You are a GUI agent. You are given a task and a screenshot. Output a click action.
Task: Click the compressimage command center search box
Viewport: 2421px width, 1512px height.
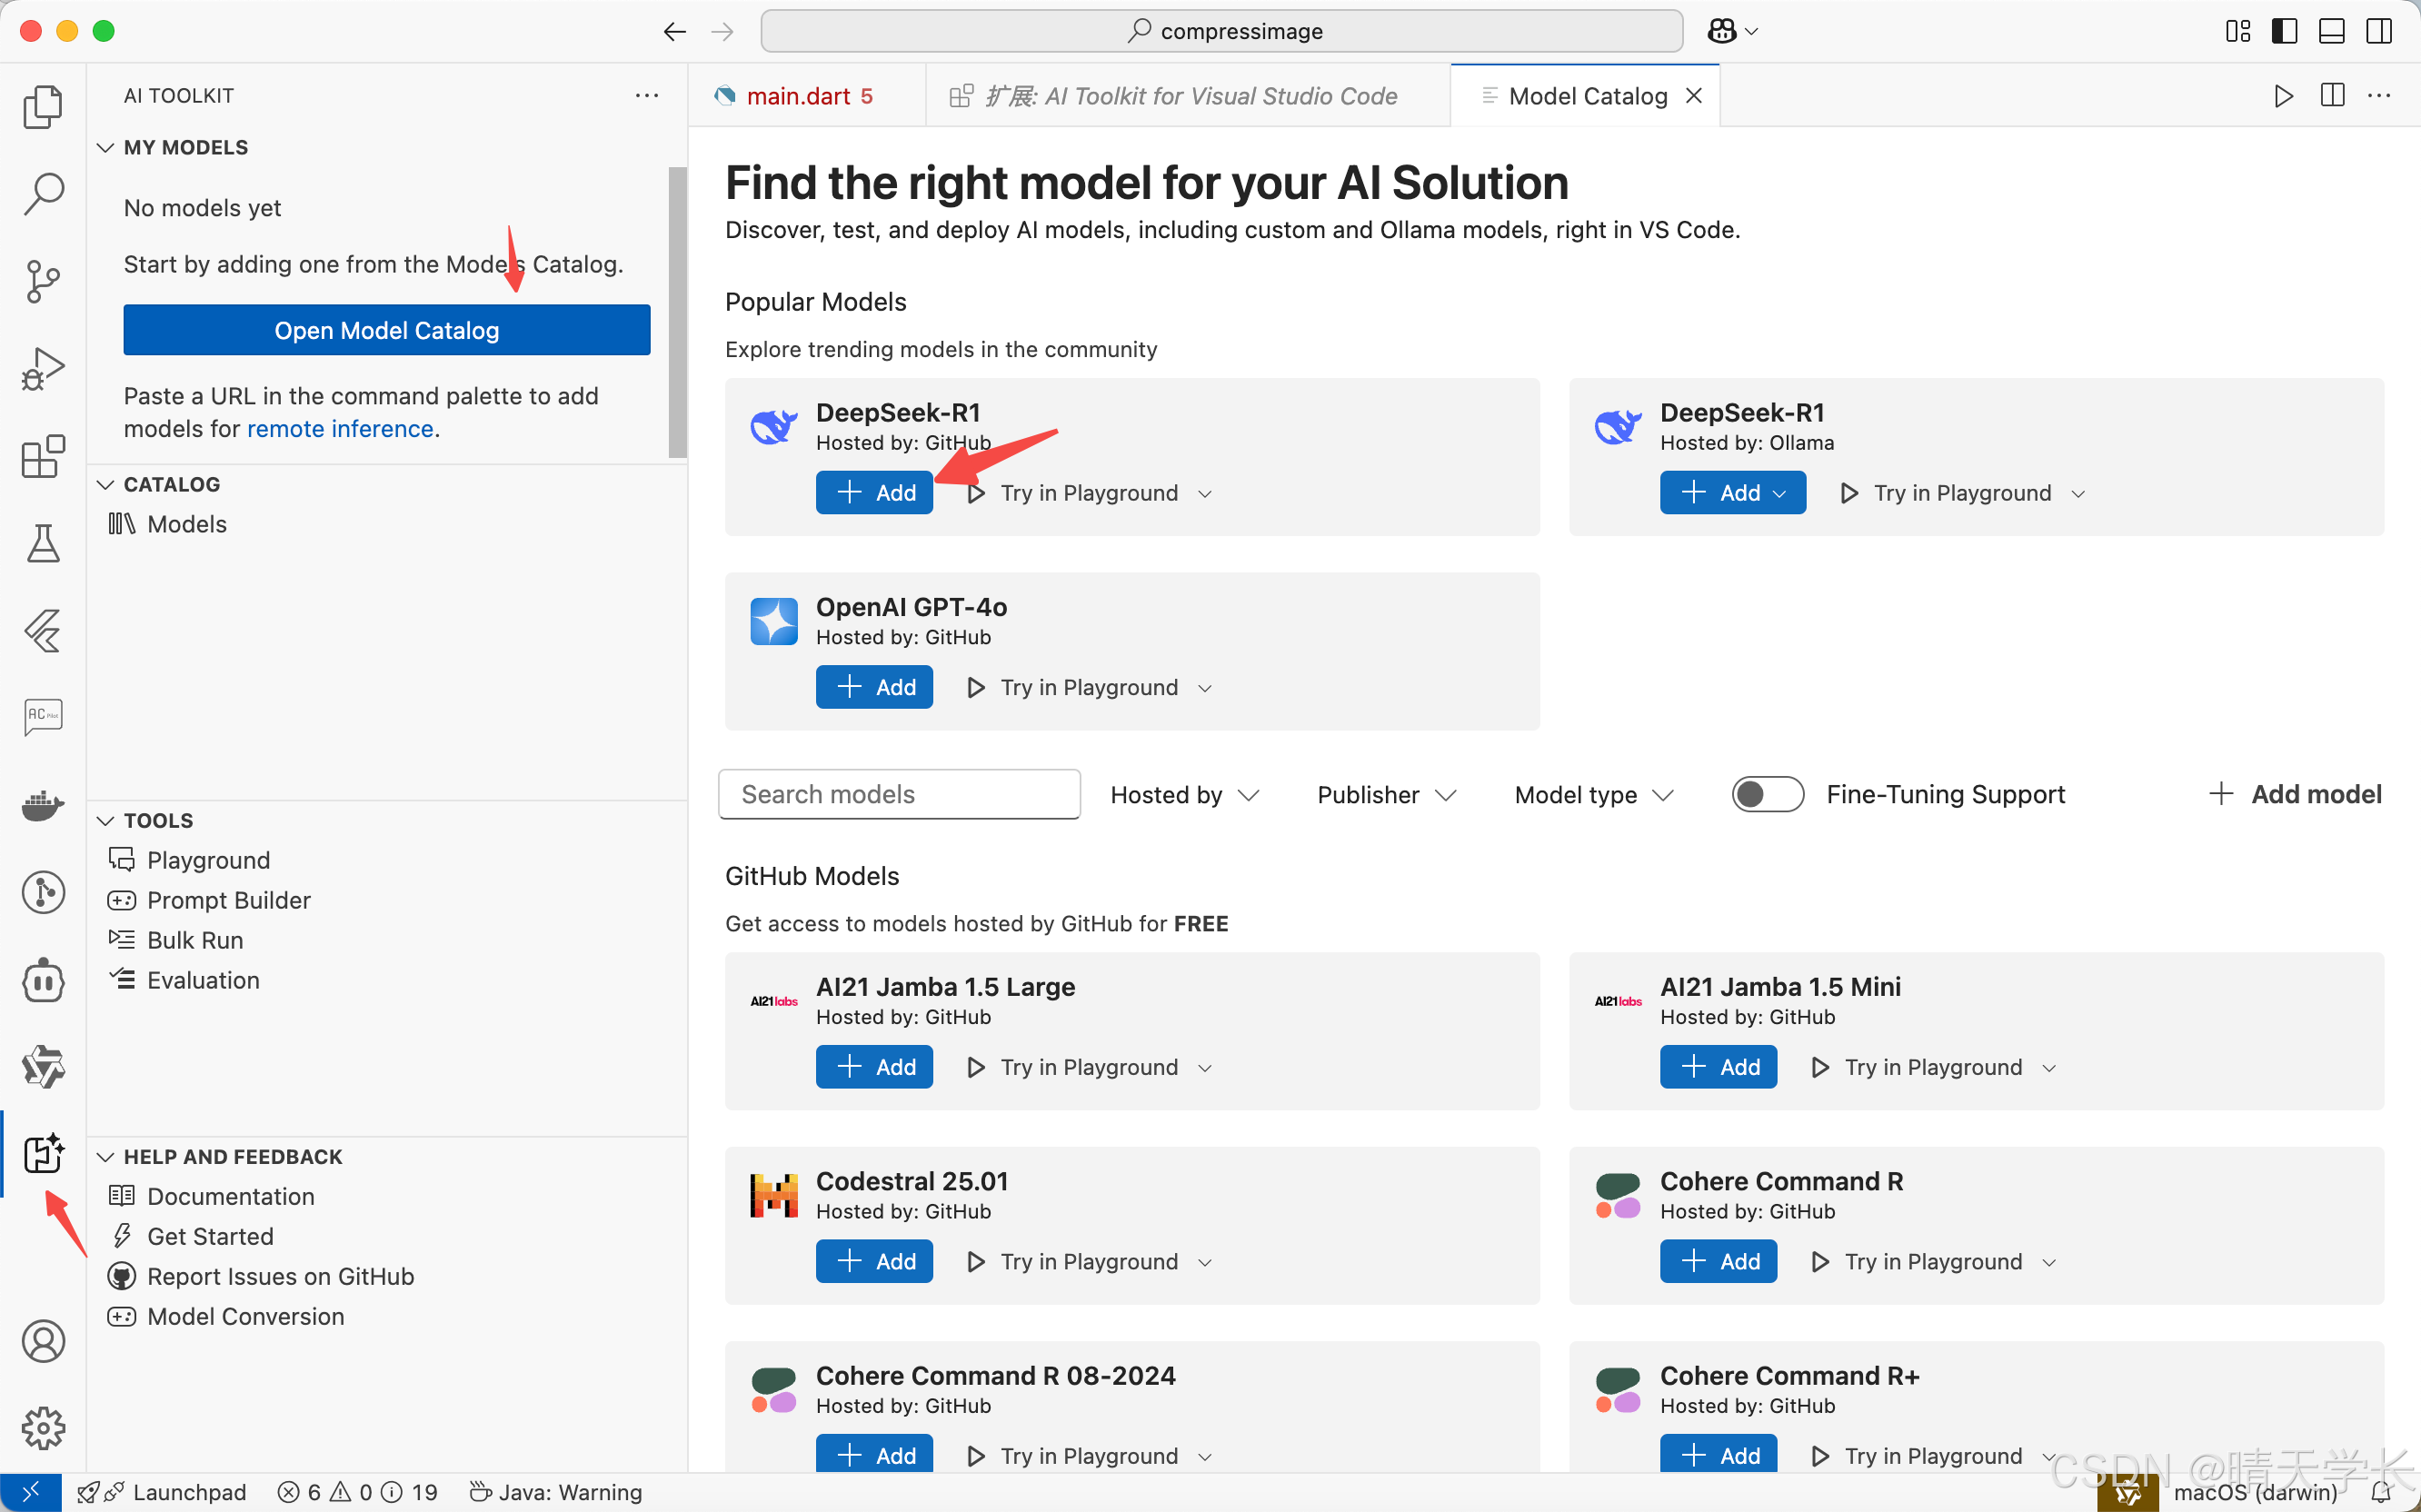(x=1222, y=31)
